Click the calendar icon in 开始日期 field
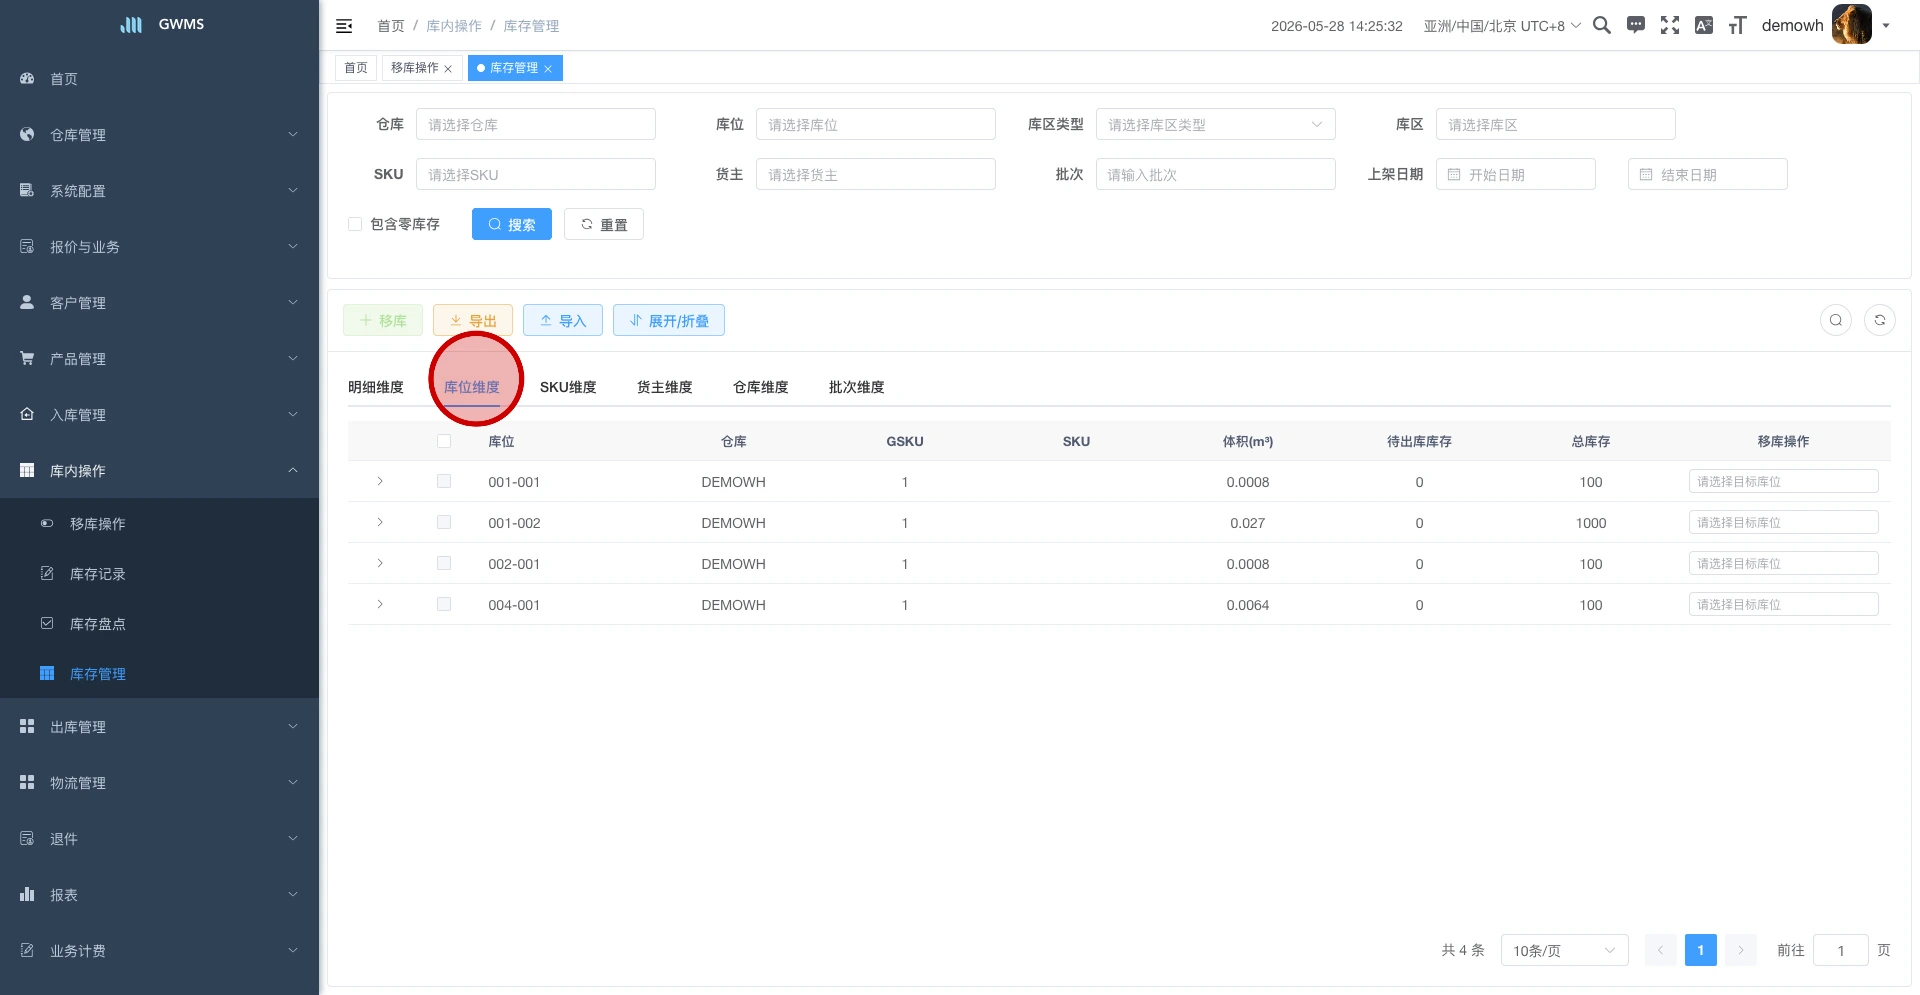Viewport: 1920px width, 995px height. (1454, 174)
